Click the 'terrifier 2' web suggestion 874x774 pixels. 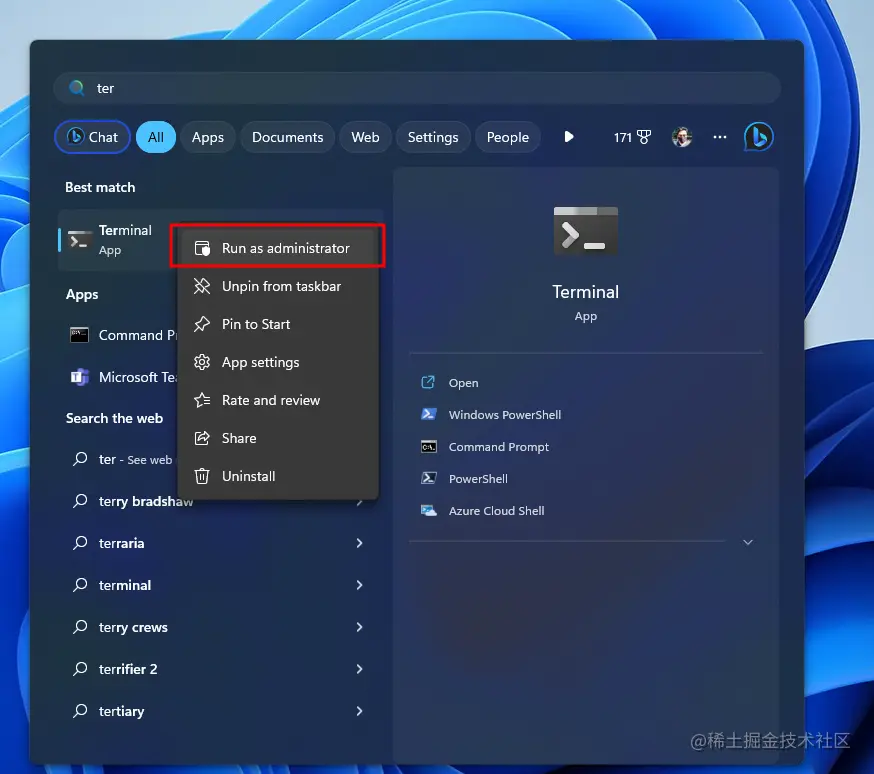(220, 669)
